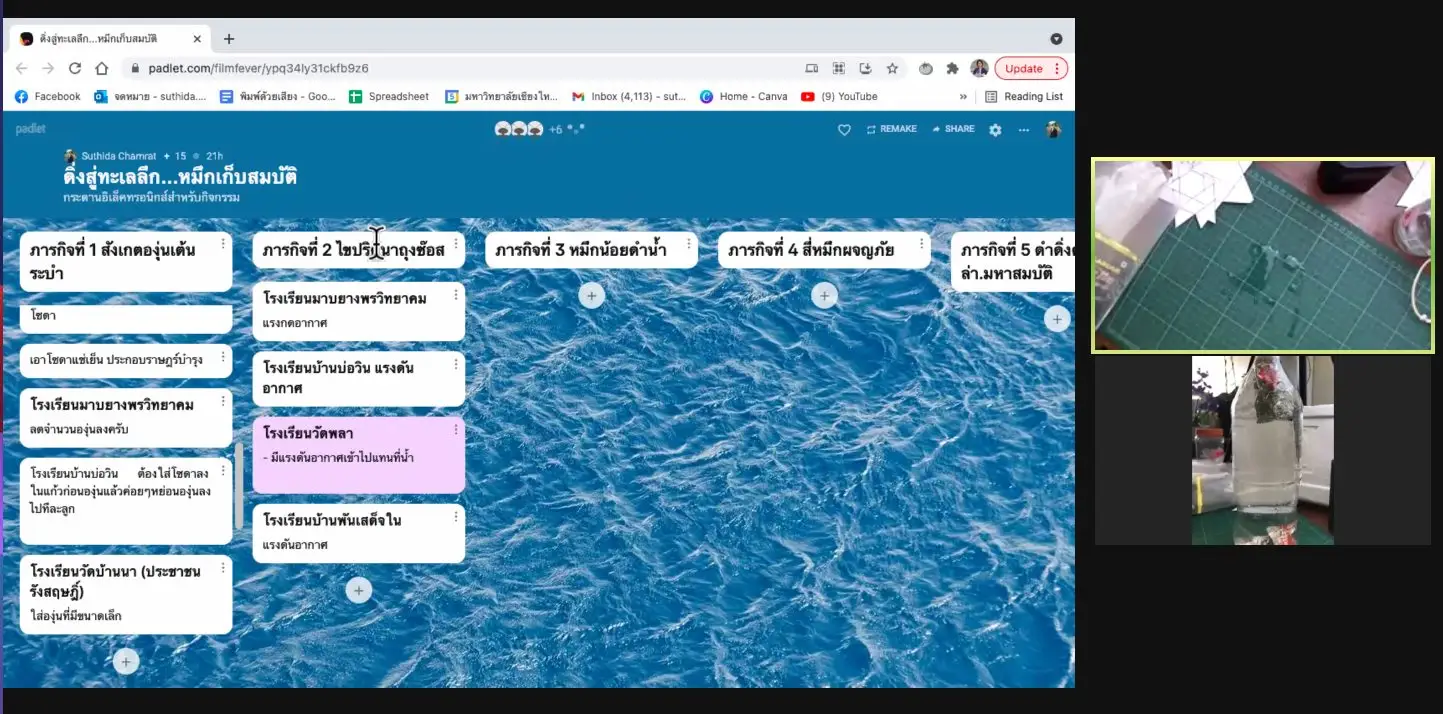This screenshot has width=1443, height=714.
Task: Click the REMAKE icon in Padlet toolbar
Action: [x=869, y=129]
